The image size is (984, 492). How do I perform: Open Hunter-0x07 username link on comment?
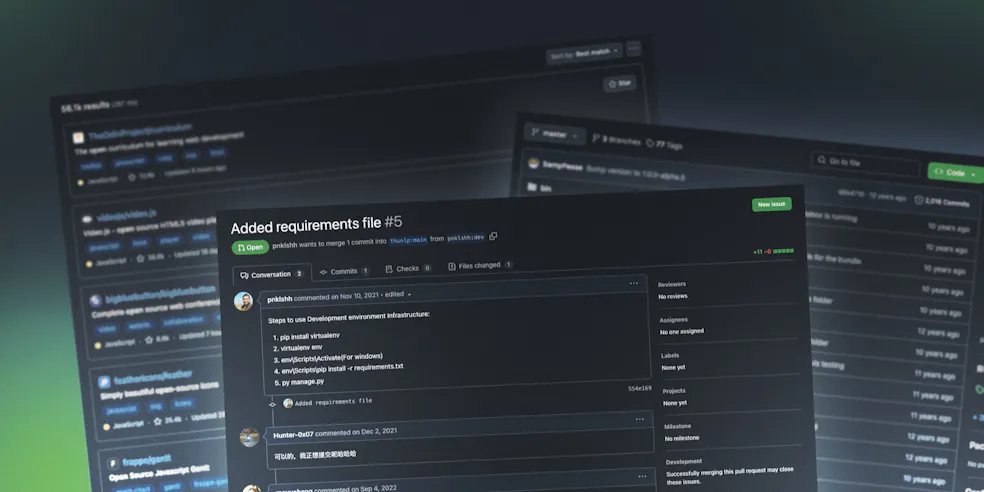tap(293, 434)
